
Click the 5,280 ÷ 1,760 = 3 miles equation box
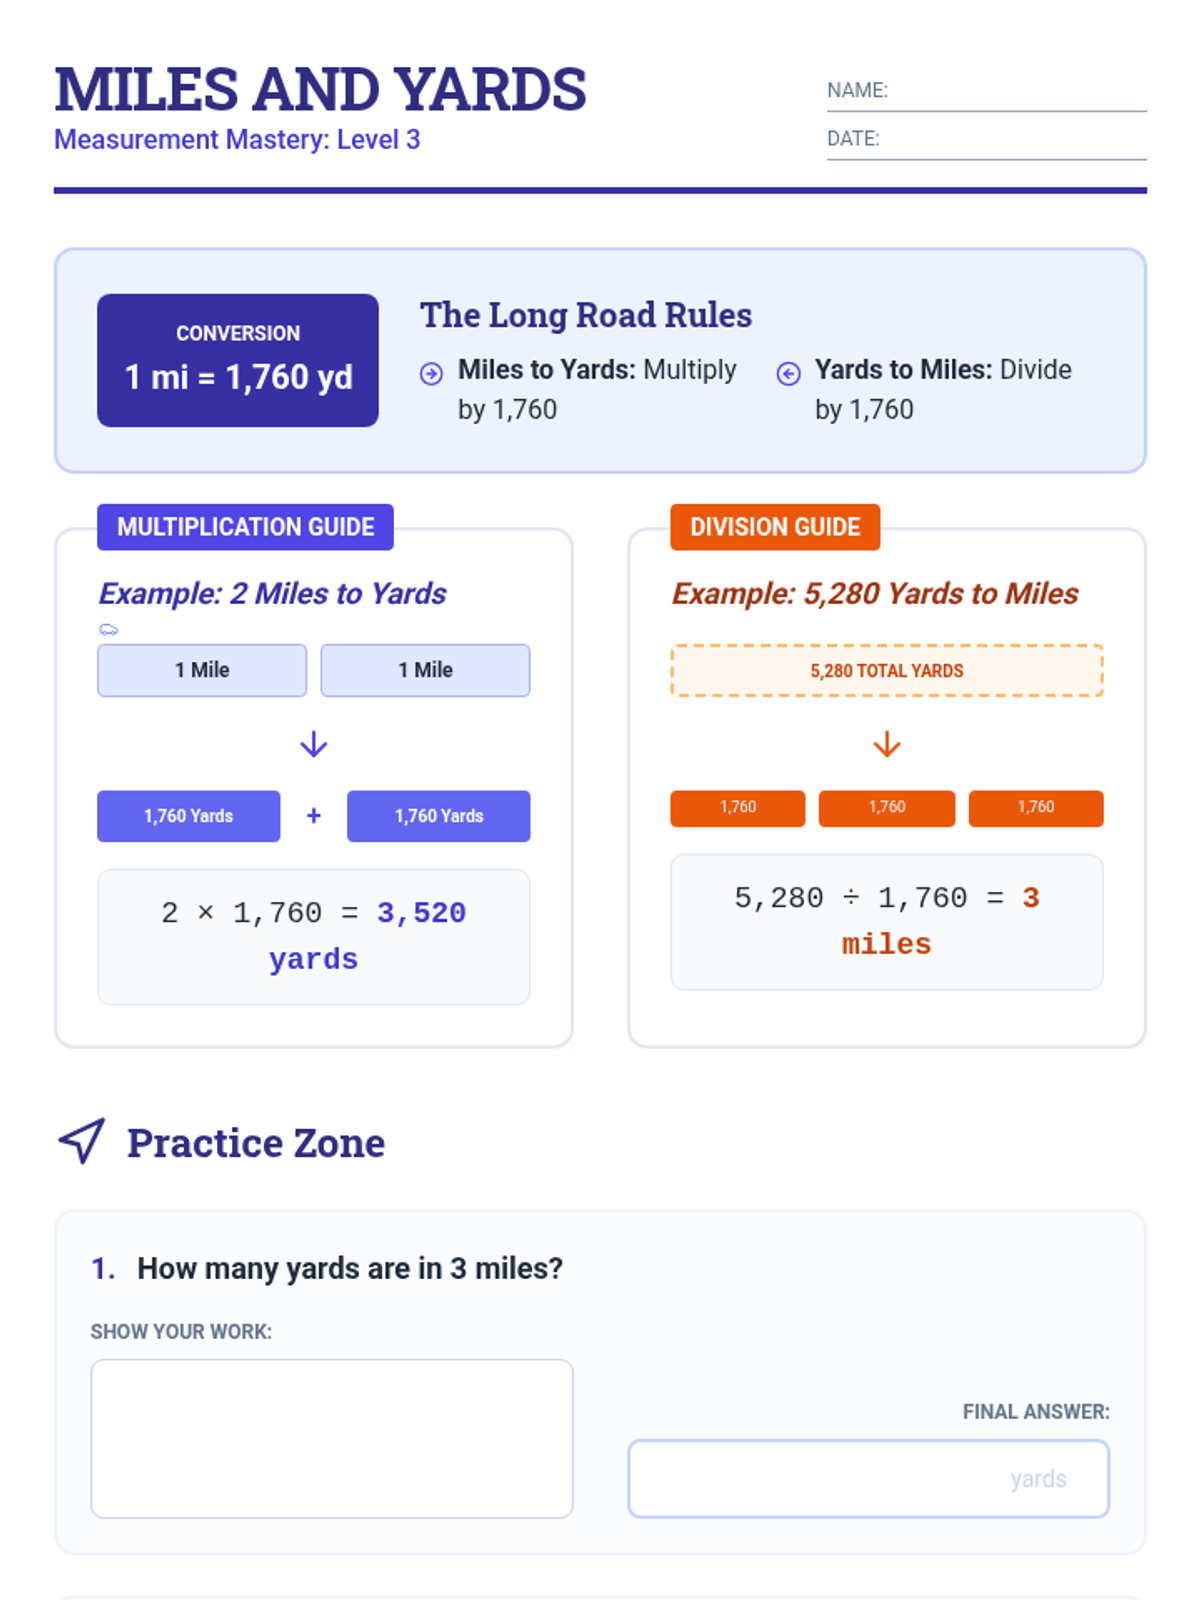pyautogui.click(x=887, y=922)
